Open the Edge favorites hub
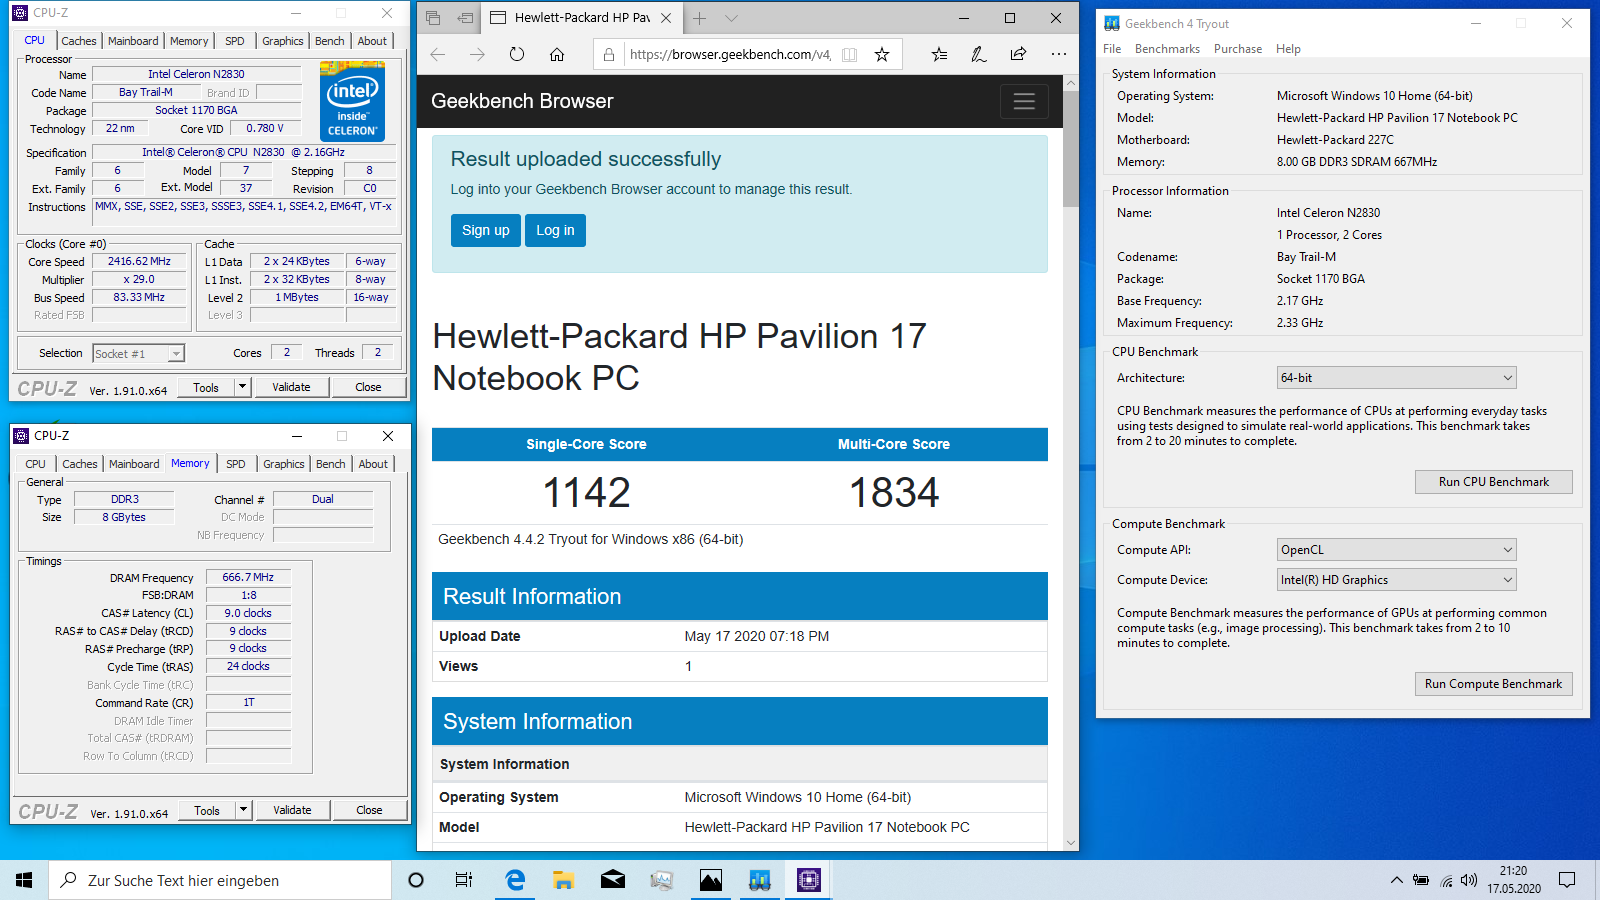 coord(939,55)
